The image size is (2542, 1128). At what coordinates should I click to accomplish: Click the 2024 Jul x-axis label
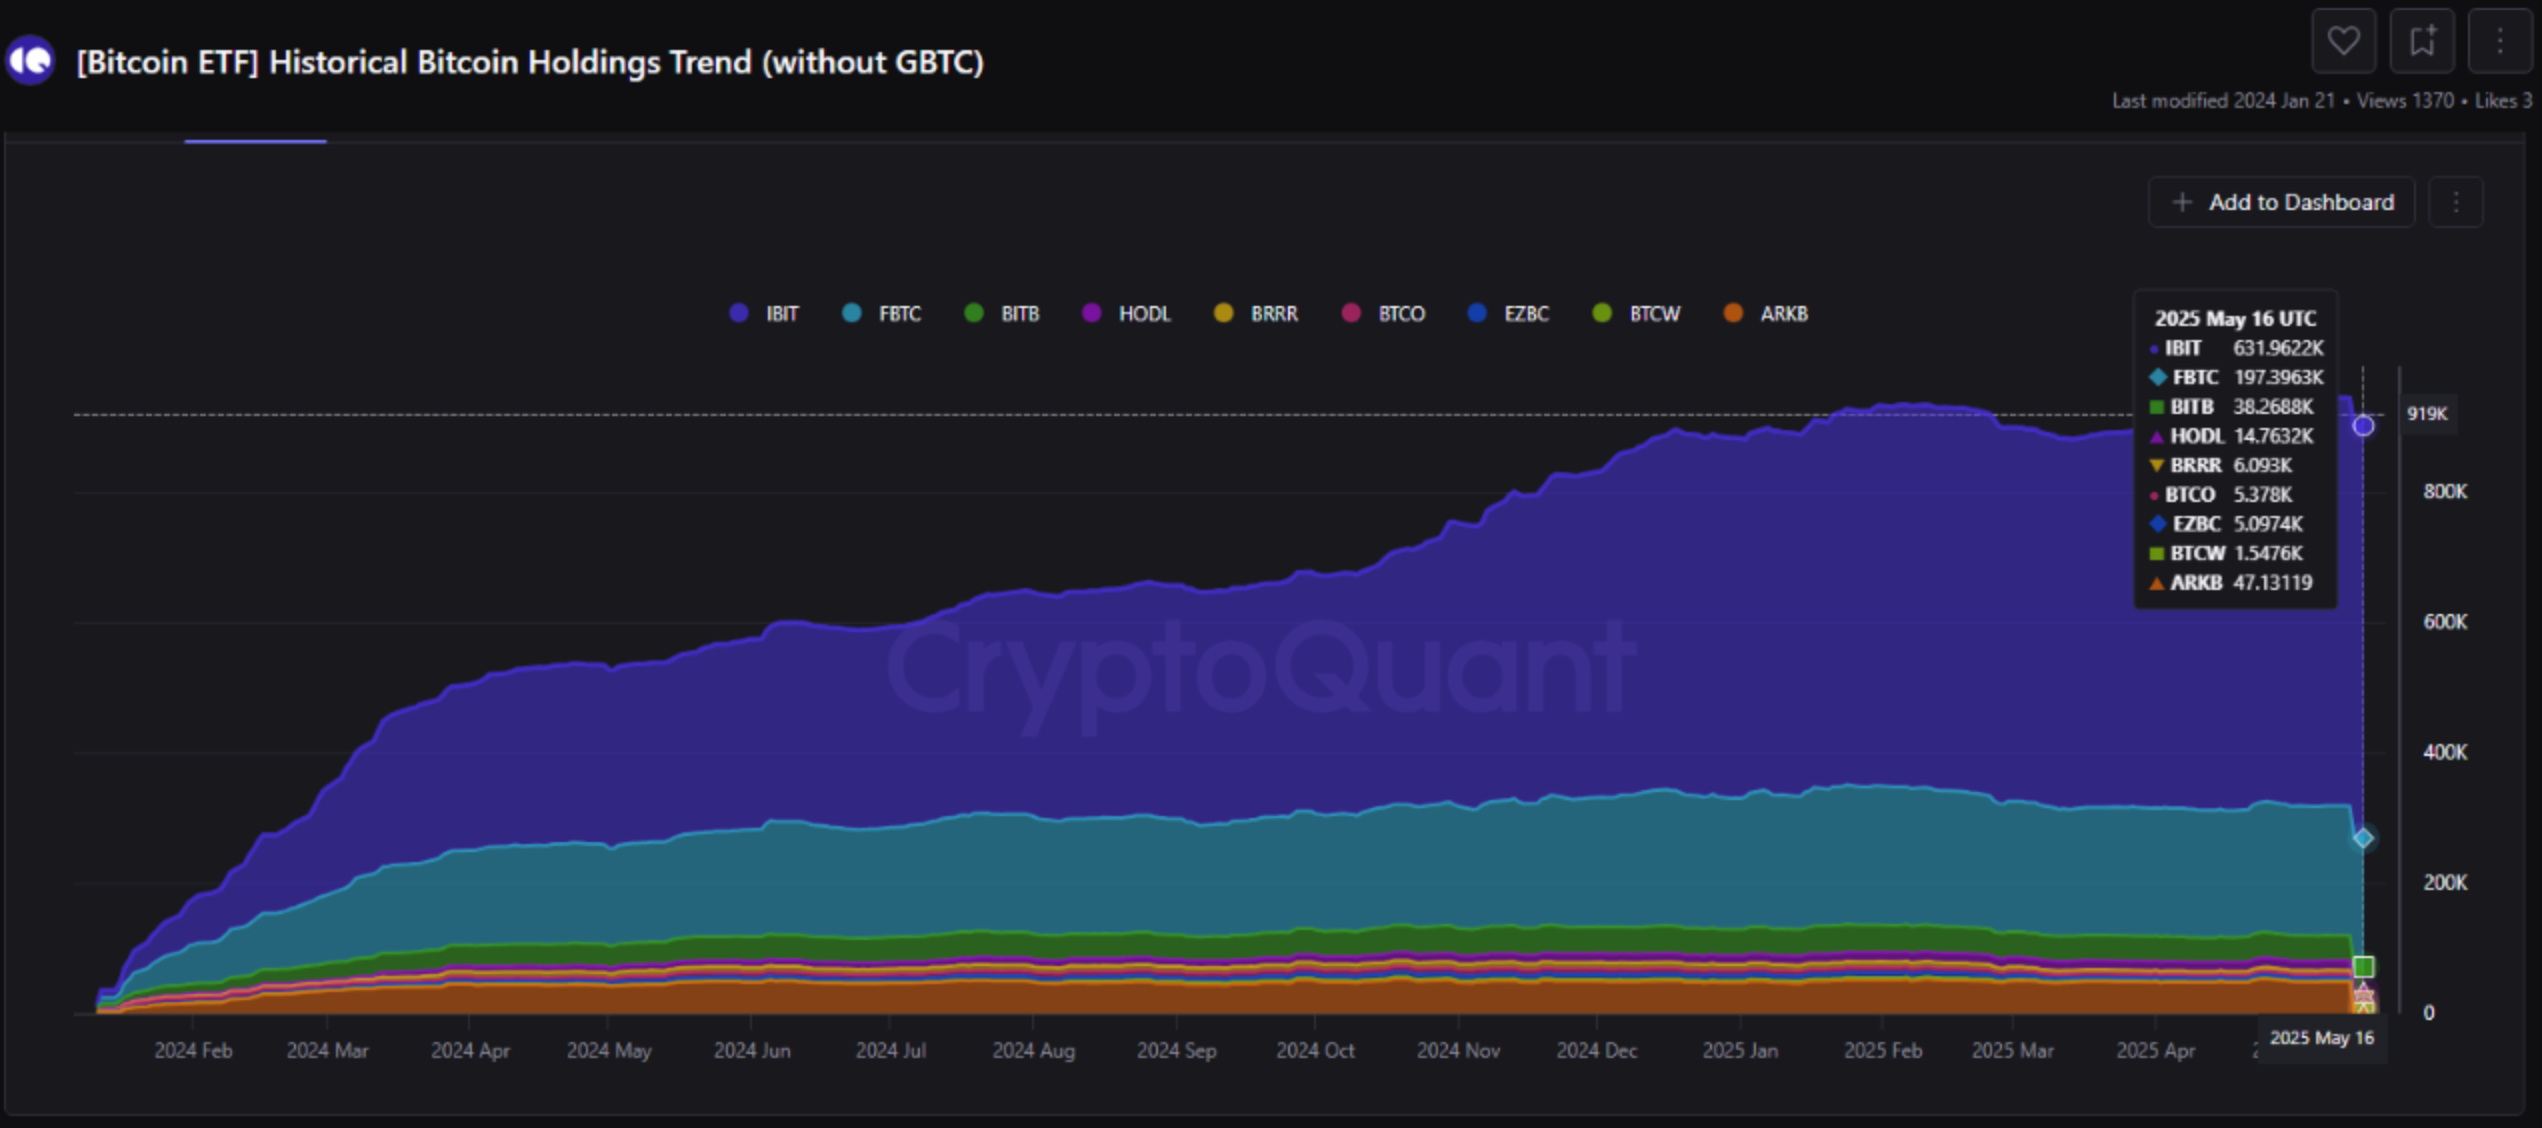891,1050
